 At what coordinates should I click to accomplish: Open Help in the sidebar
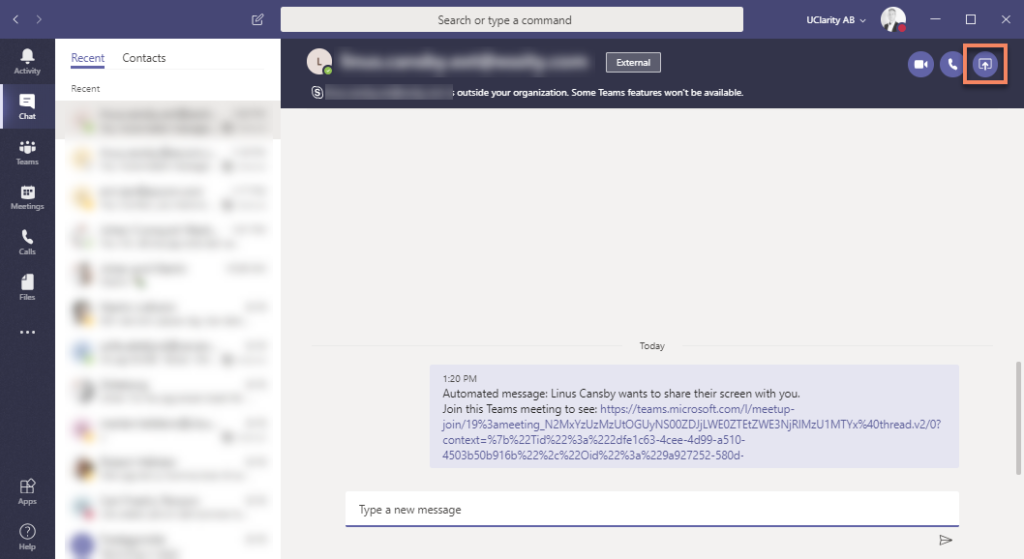(x=27, y=537)
